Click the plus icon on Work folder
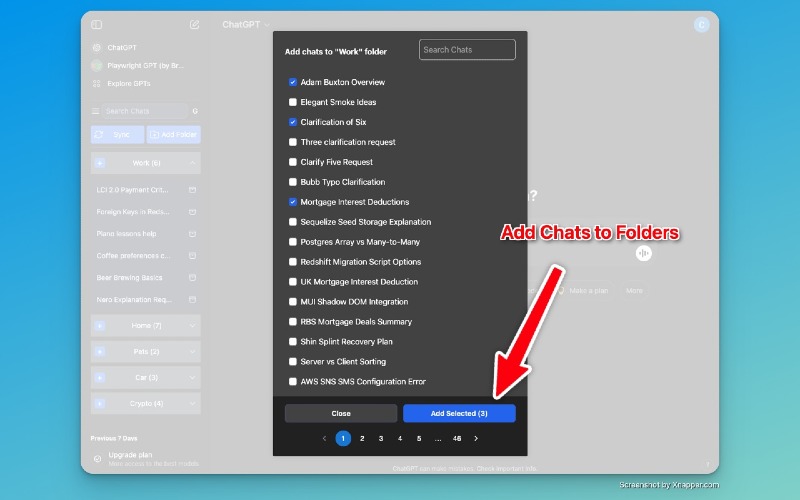The height and width of the screenshot is (500, 800). pyautogui.click(x=100, y=163)
